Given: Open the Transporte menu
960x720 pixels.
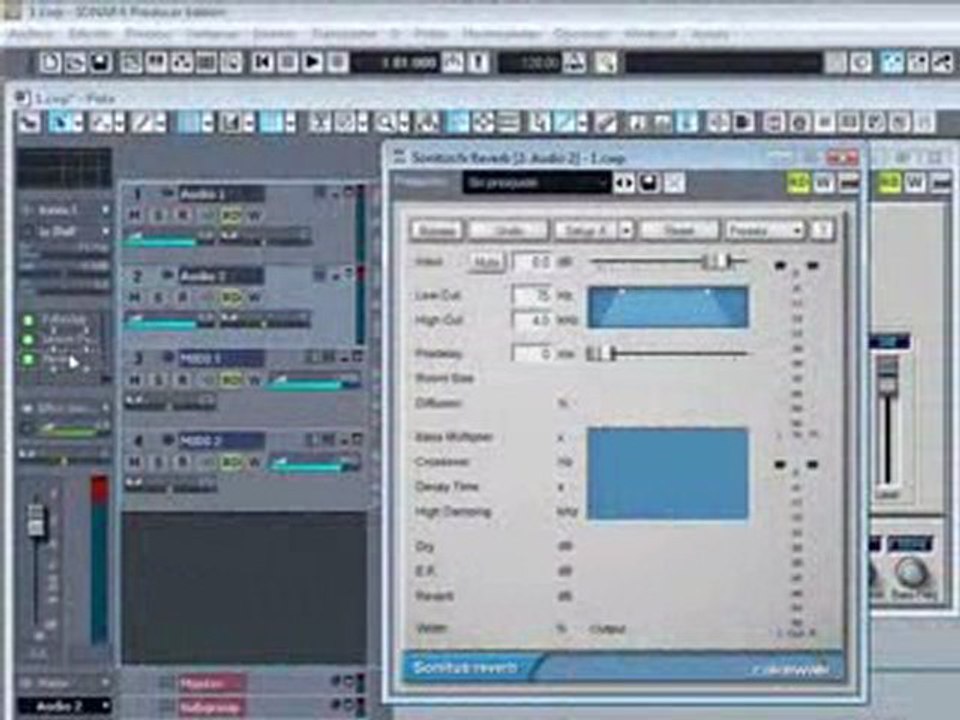Looking at the screenshot, I should tap(345, 34).
